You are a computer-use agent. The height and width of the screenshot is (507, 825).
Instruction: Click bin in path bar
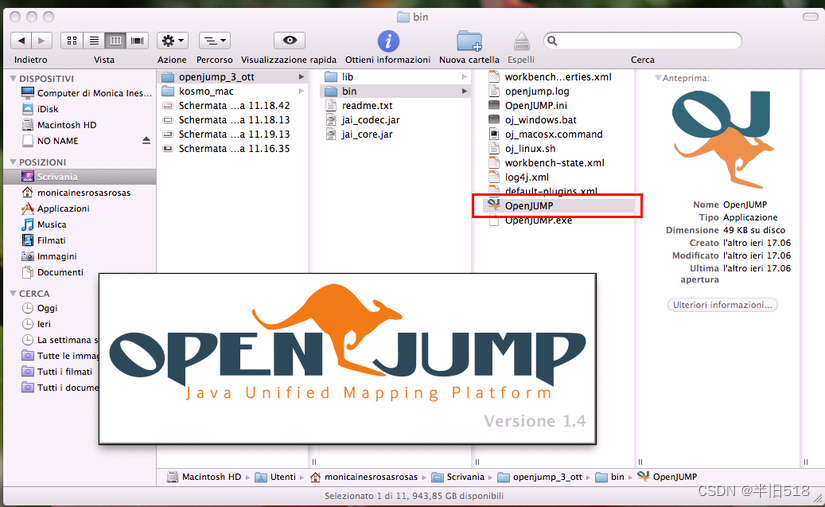[x=610, y=477]
